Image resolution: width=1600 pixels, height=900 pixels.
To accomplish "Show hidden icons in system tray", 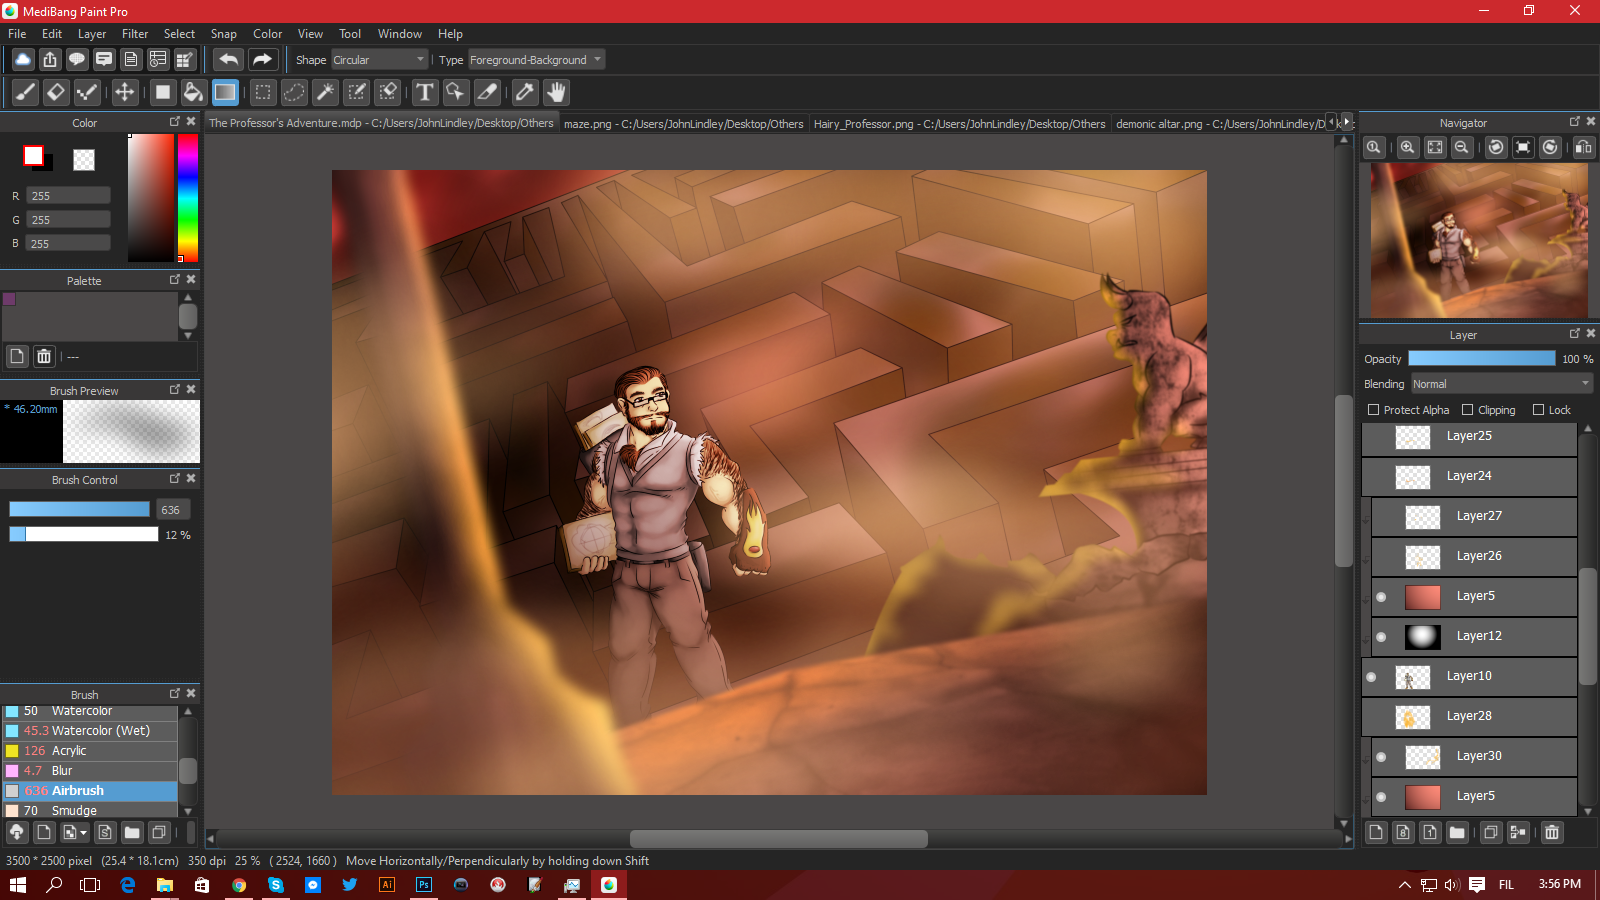I will coord(1404,885).
